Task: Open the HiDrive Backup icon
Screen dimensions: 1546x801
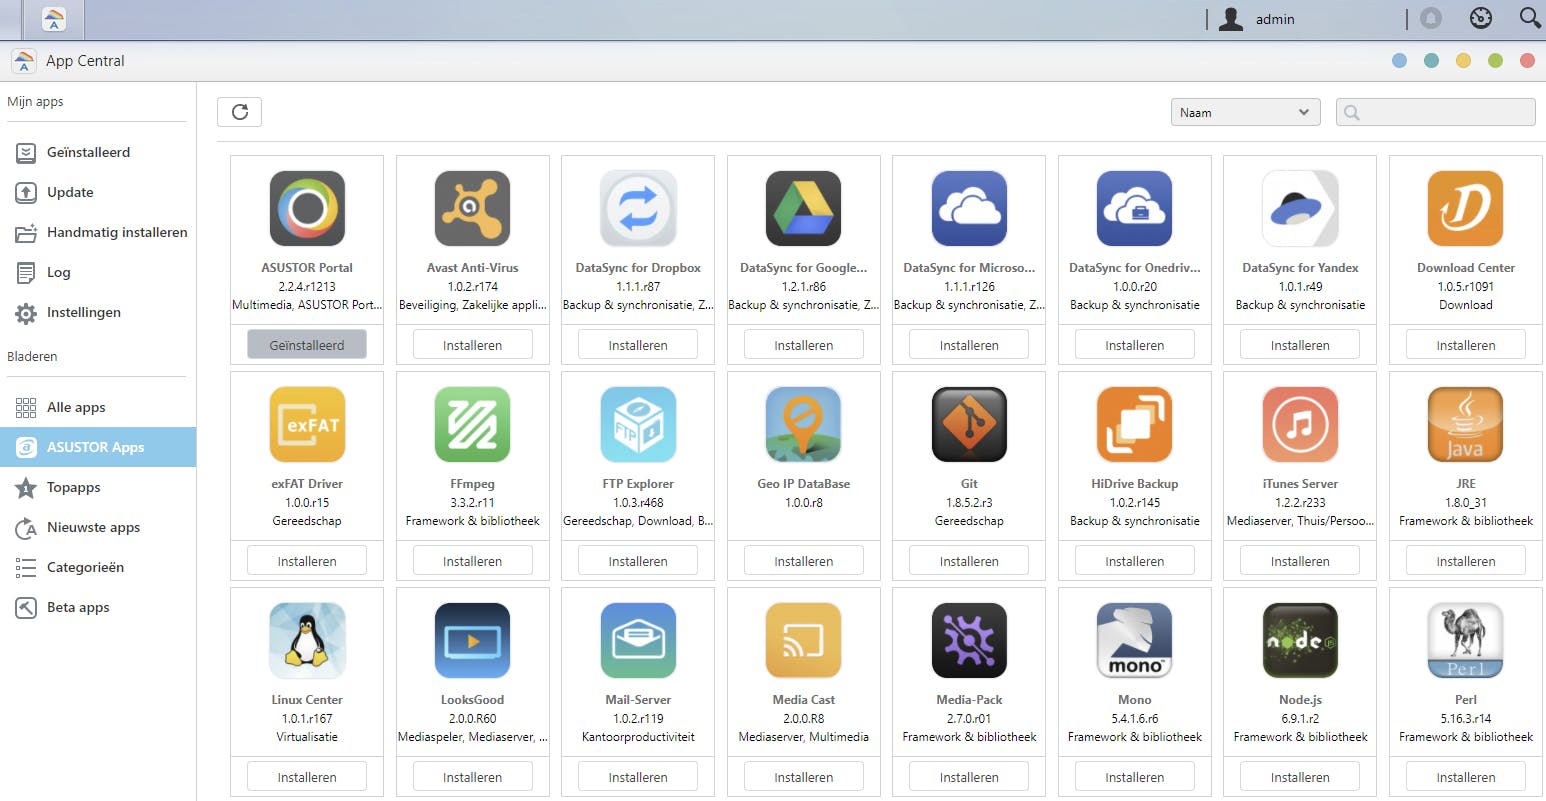Action: click(1135, 424)
